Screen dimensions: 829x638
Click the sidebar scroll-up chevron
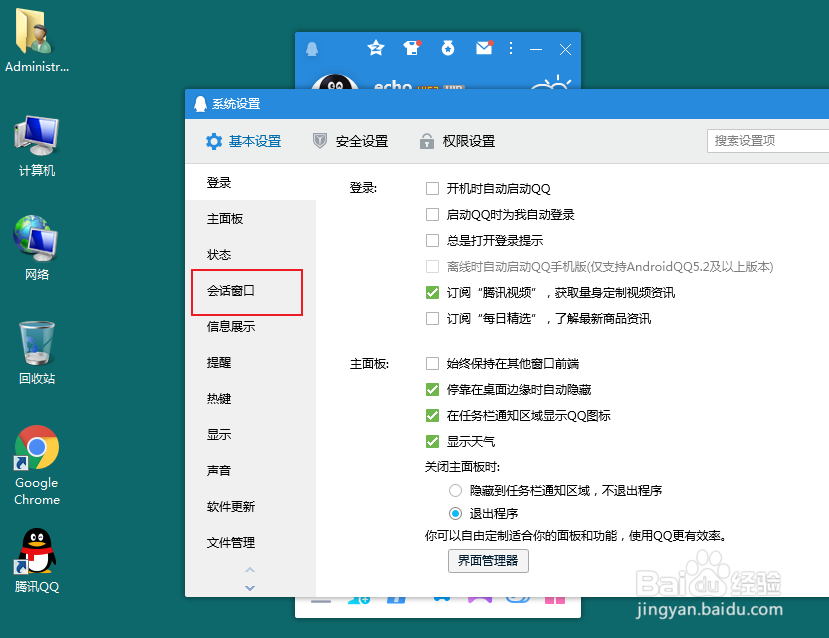coord(250,570)
